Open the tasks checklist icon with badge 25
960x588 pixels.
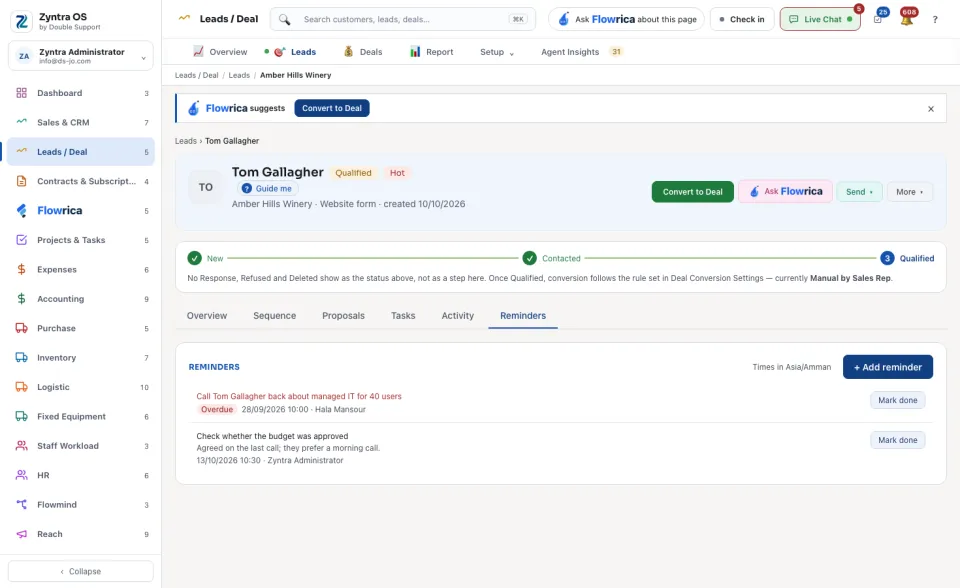click(x=878, y=20)
